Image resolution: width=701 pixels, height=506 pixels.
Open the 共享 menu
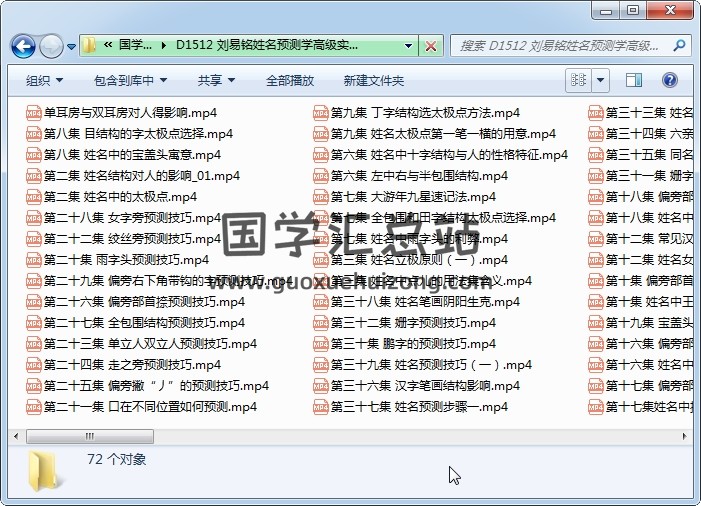click(x=216, y=81)
